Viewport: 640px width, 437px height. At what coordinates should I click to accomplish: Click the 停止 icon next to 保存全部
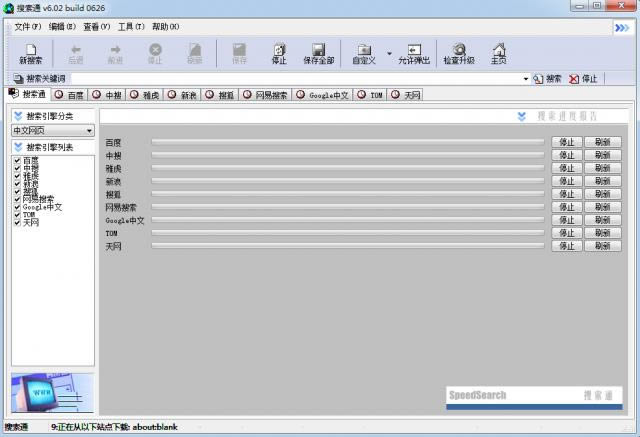279,50
